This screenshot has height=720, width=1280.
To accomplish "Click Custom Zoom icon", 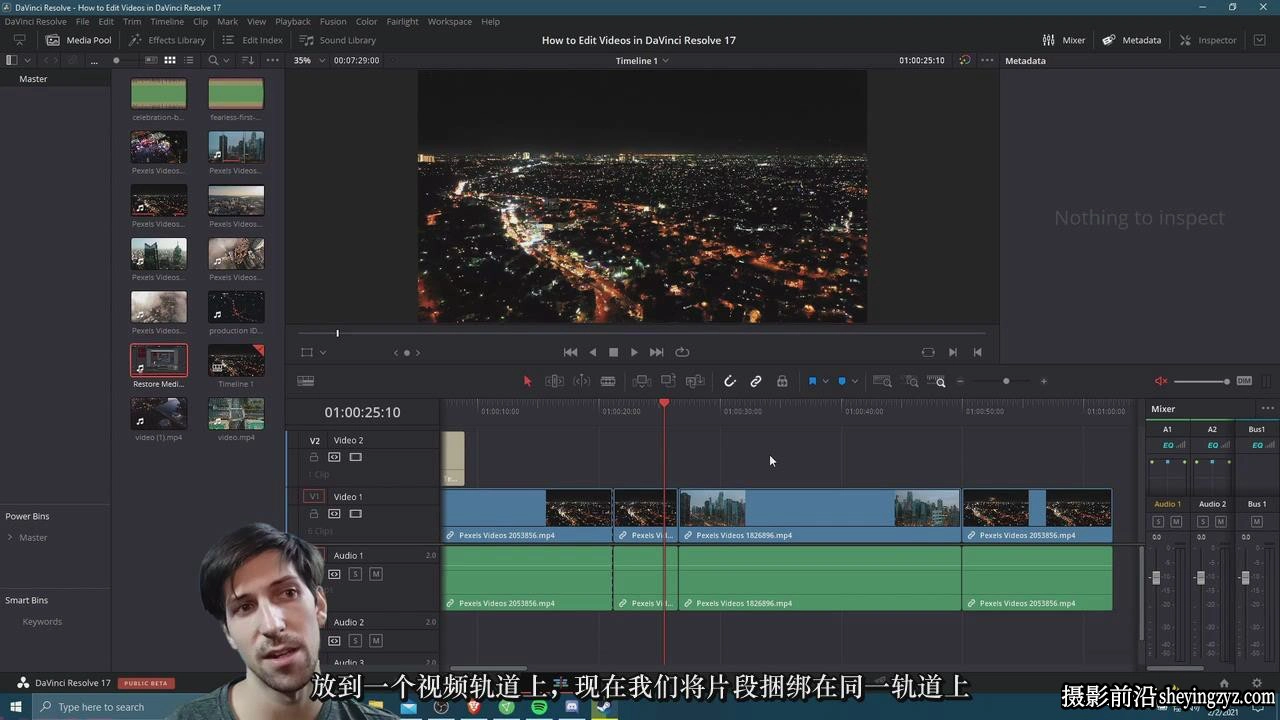I will pyautogui.click(x=936, y=381).
